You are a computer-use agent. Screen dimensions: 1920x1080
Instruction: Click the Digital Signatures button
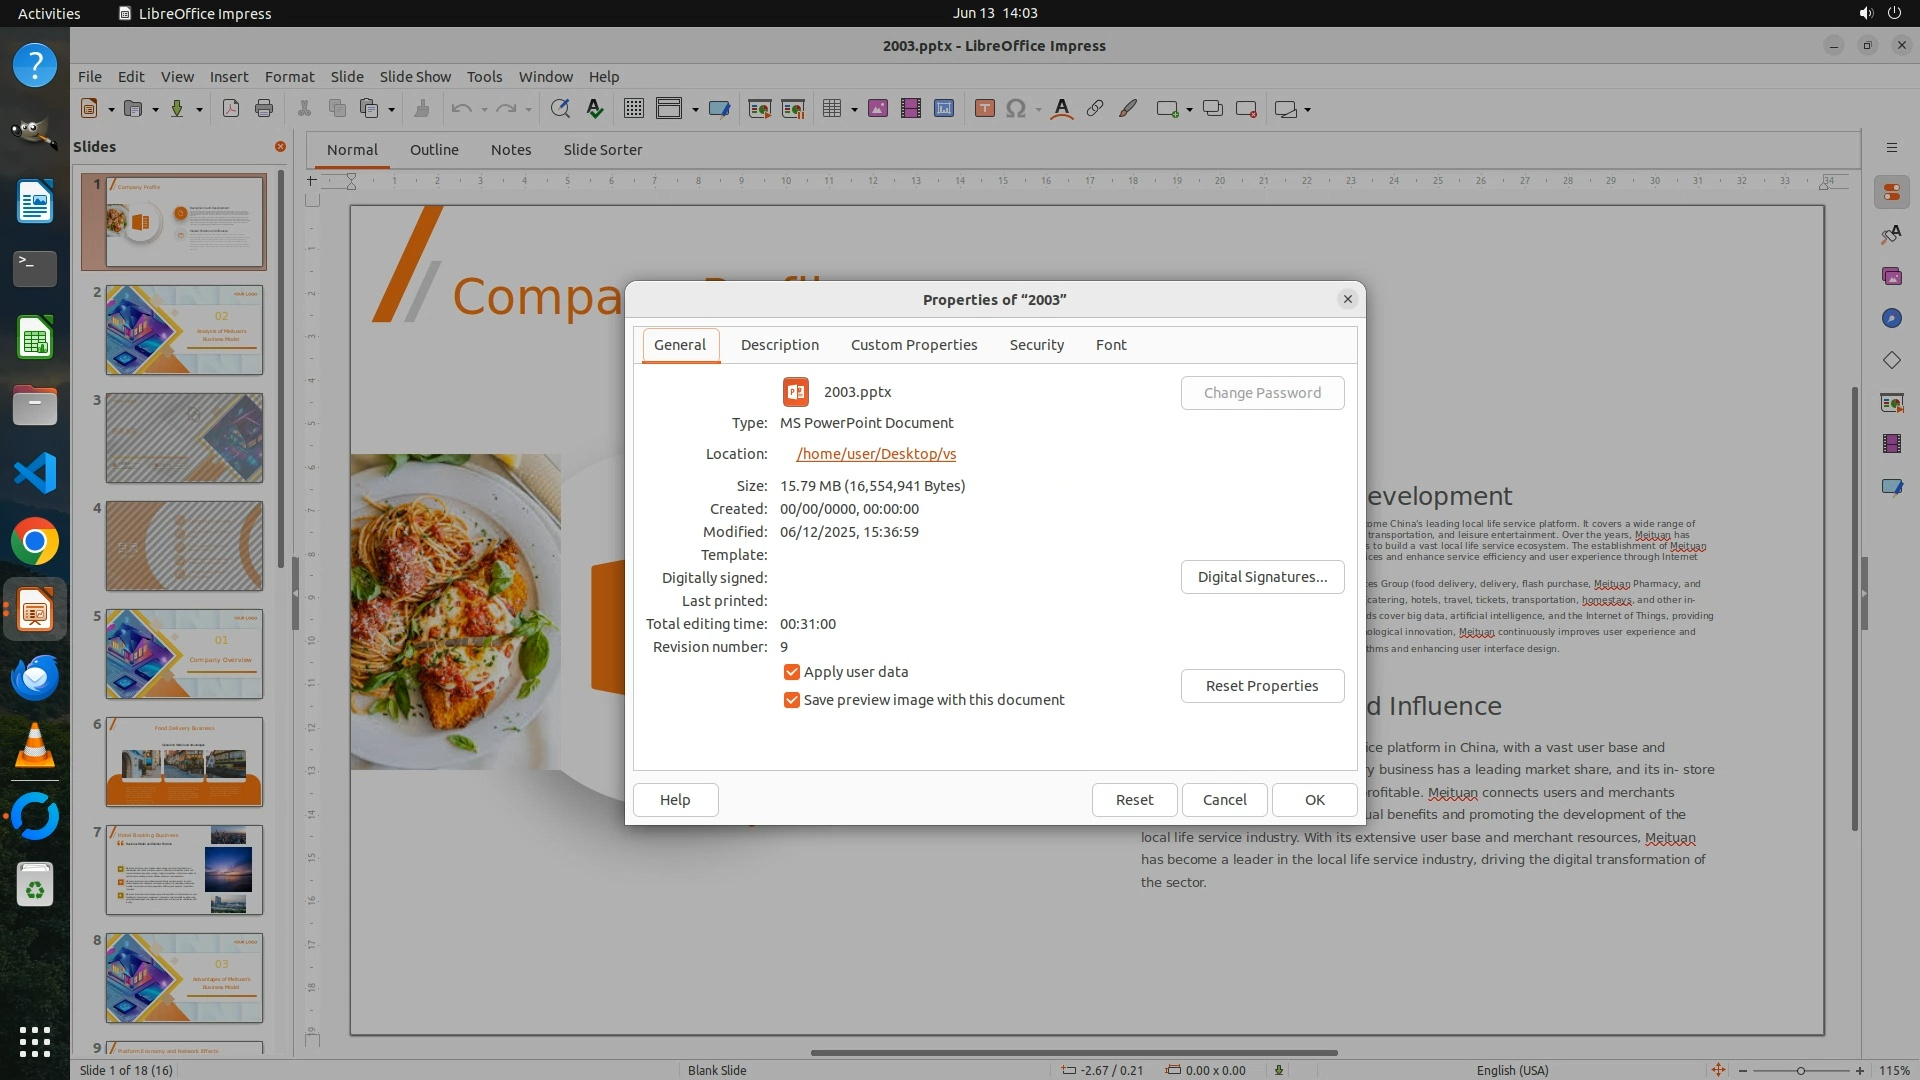1262,577
